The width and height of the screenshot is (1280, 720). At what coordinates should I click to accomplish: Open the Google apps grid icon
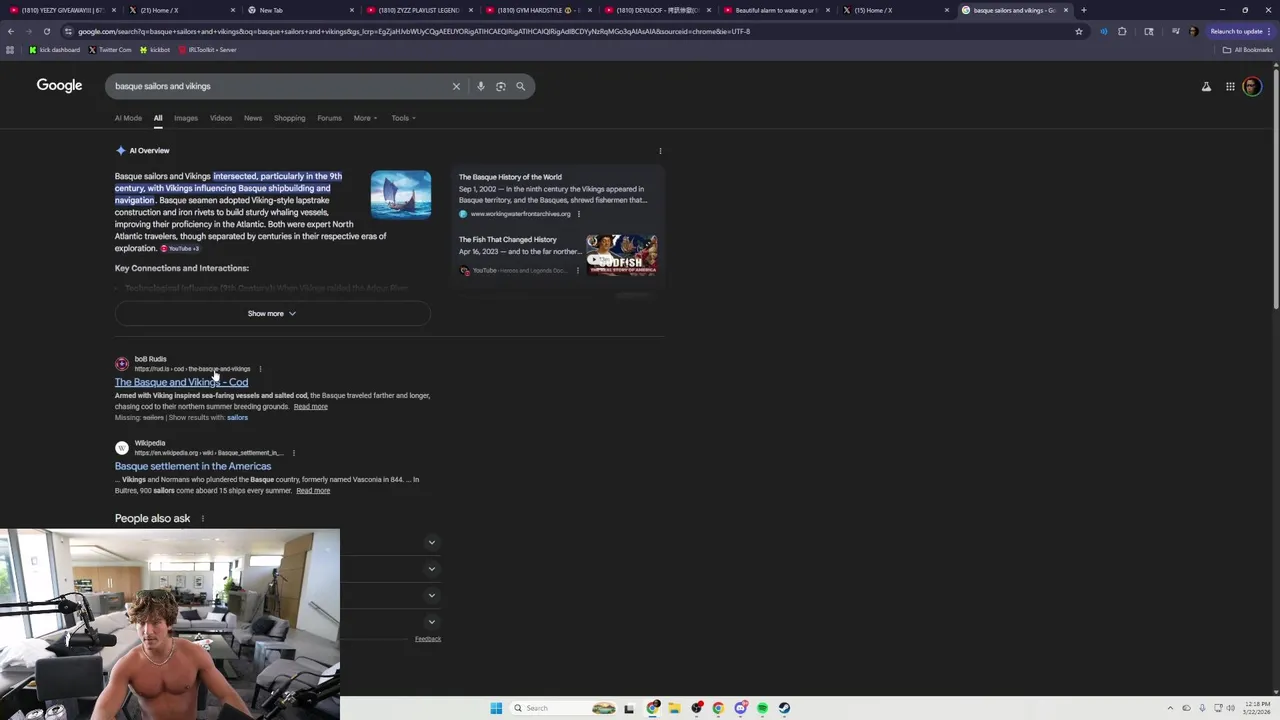pos(1230,87)
